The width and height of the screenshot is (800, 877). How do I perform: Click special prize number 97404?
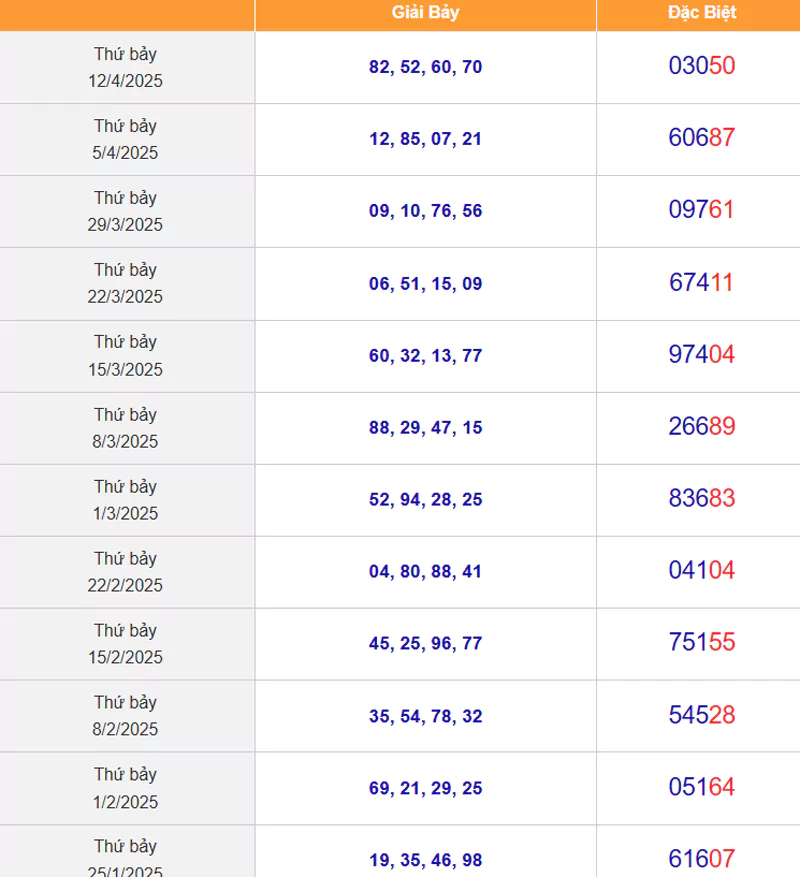tap(702, 354)
